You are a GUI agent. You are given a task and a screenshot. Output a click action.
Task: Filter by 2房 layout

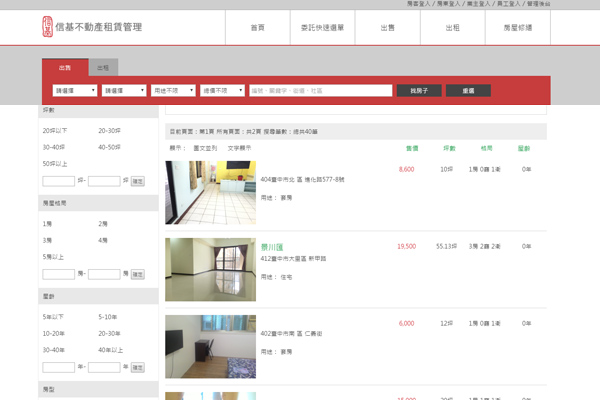point(103,224)
